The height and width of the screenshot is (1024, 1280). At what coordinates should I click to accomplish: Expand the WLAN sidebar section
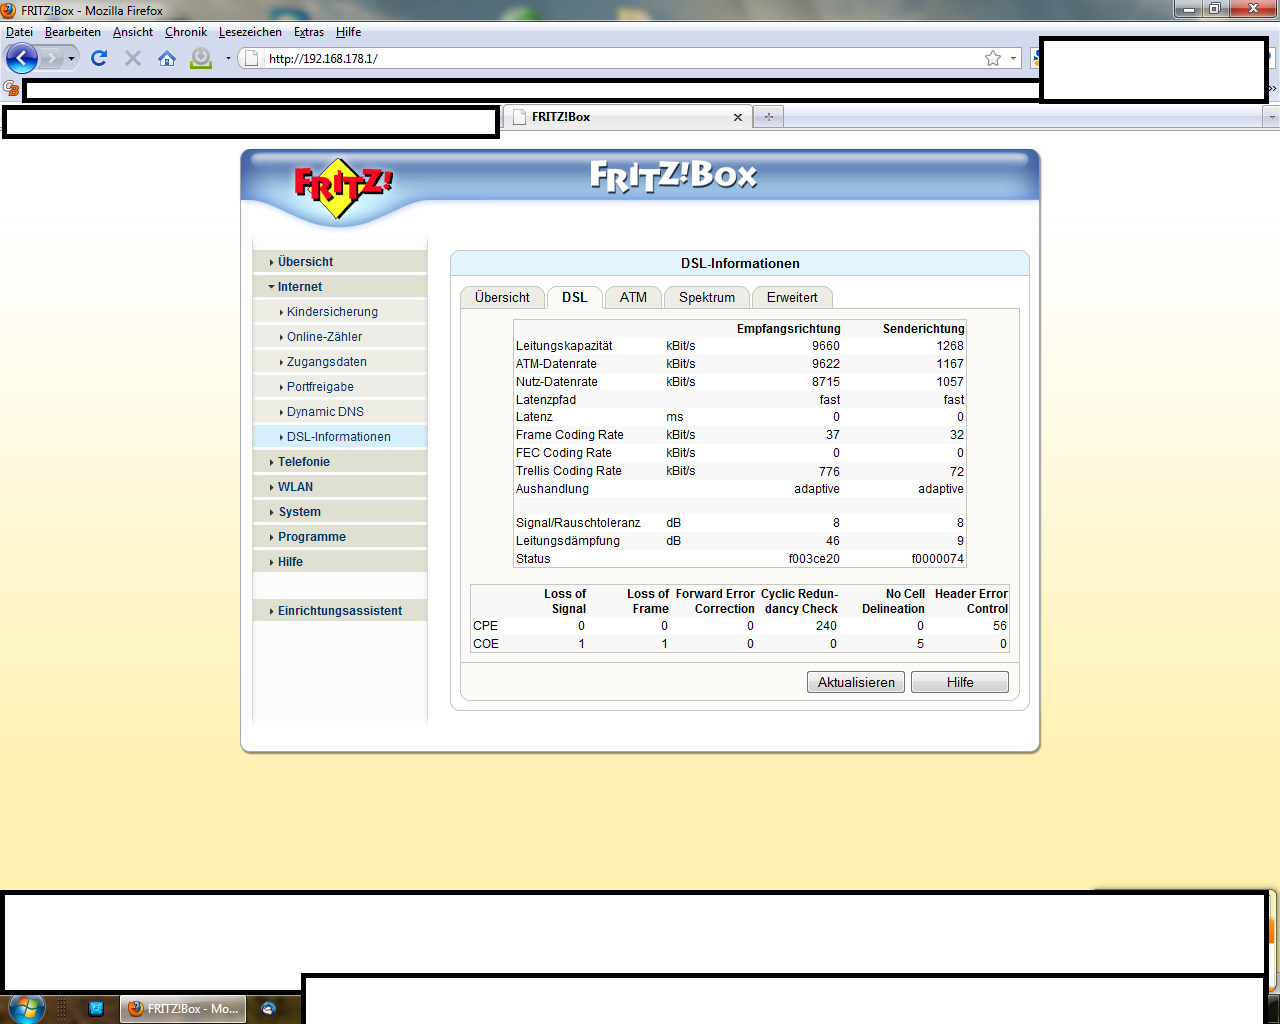coord(340,487)
